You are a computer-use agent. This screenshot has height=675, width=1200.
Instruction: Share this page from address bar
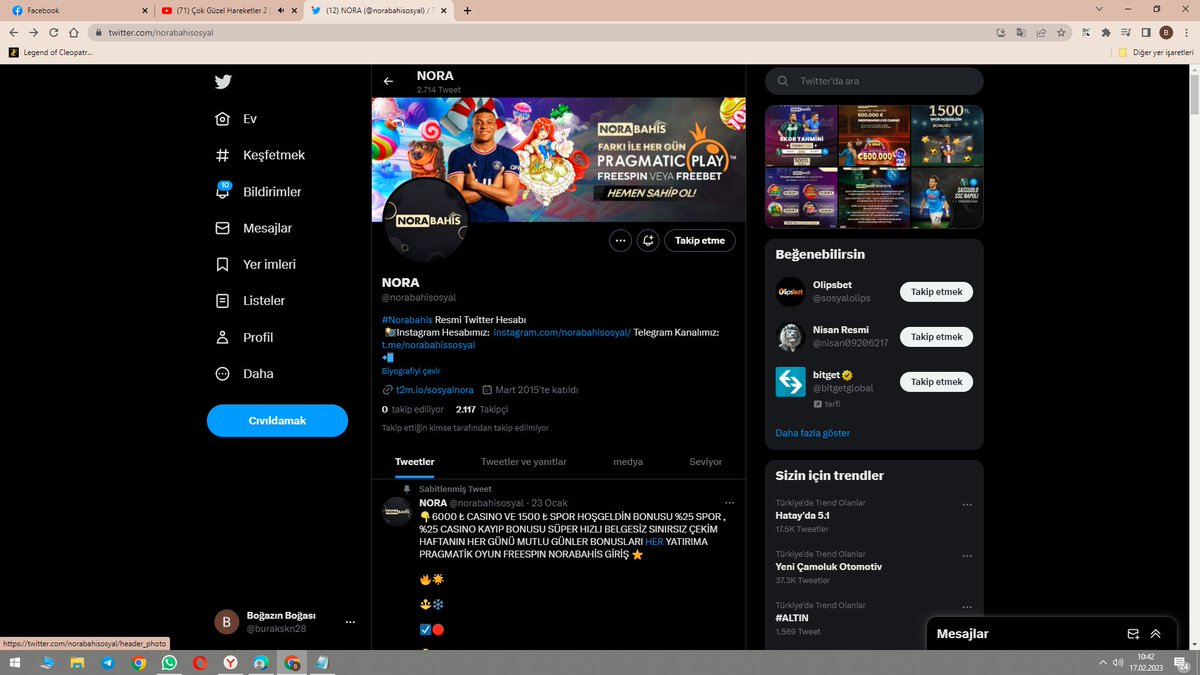1041,32
